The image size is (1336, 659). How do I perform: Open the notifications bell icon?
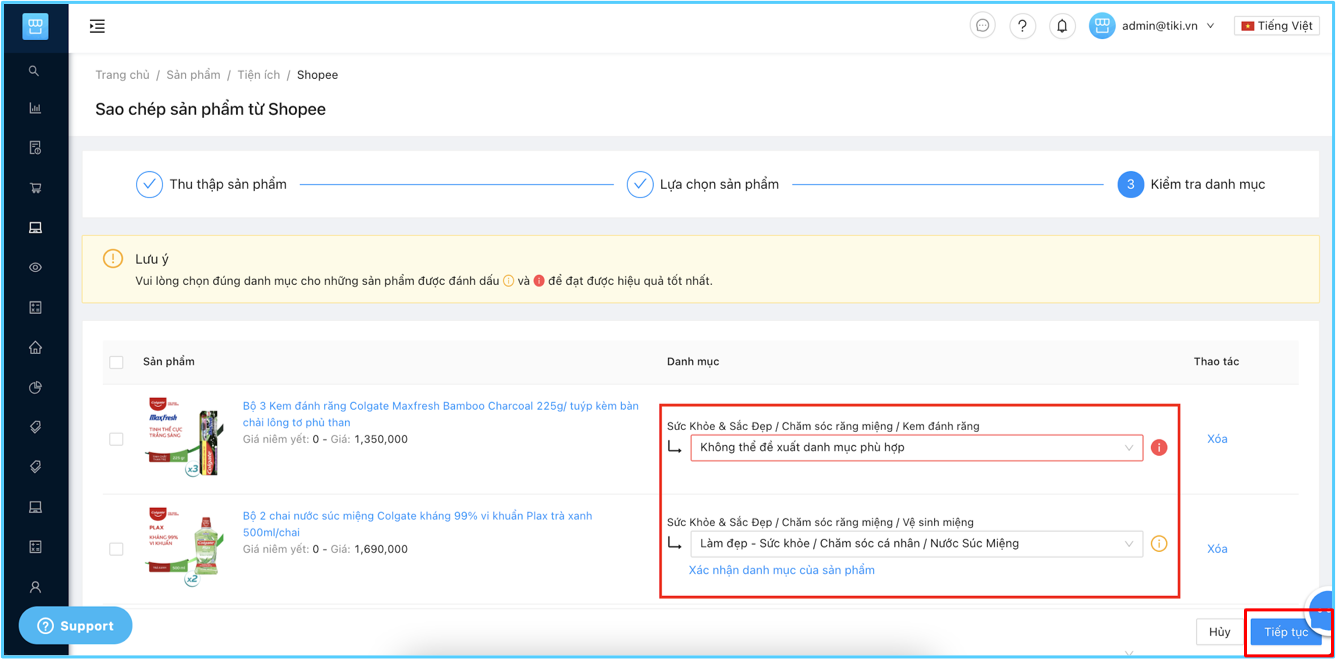coord(1062,26)
